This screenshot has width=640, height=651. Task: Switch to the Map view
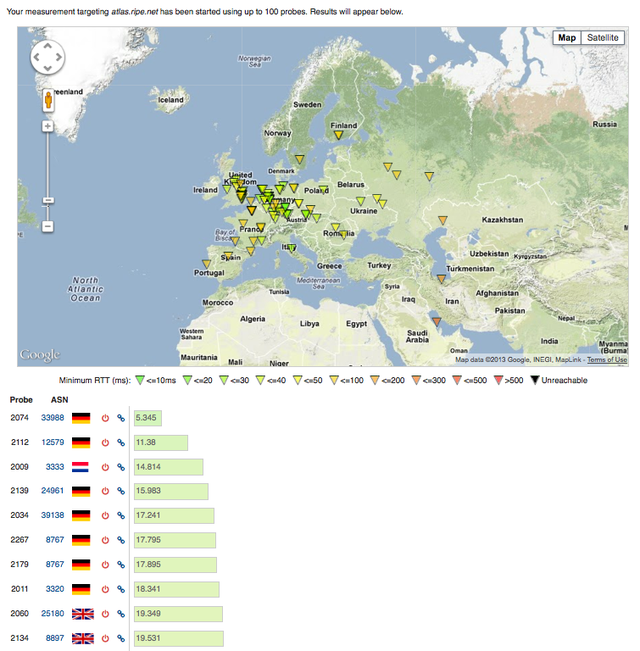click(567, 38)
